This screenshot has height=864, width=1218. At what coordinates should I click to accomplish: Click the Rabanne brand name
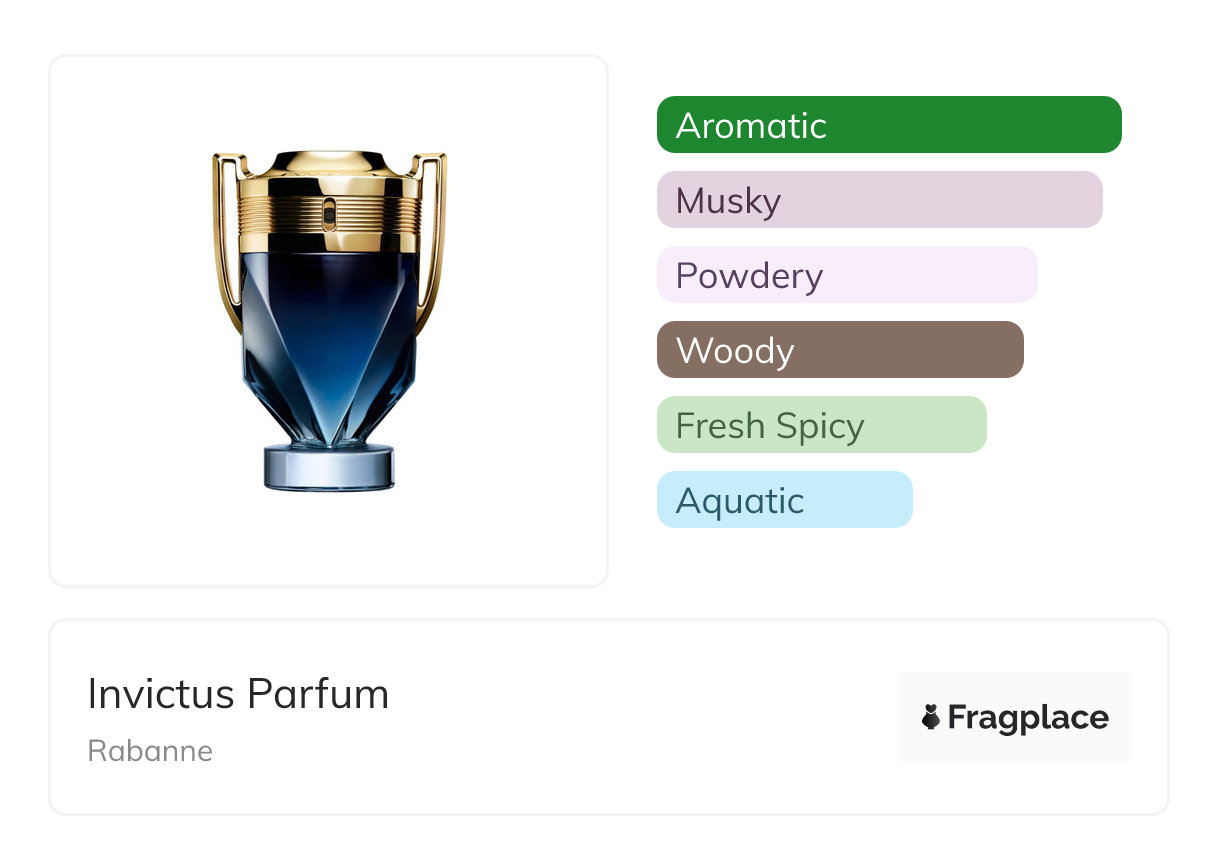point(150,751)
